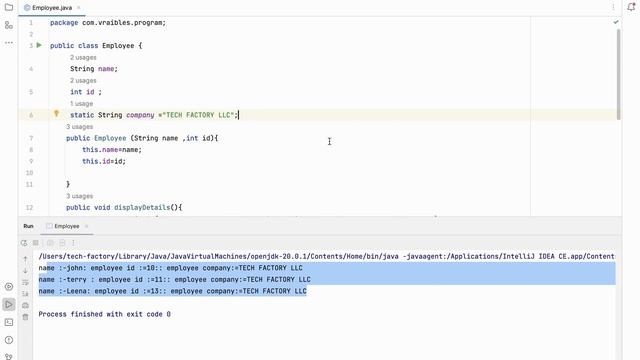
Task: Open the Git tool window icon
Action: [x=9, y=356]
